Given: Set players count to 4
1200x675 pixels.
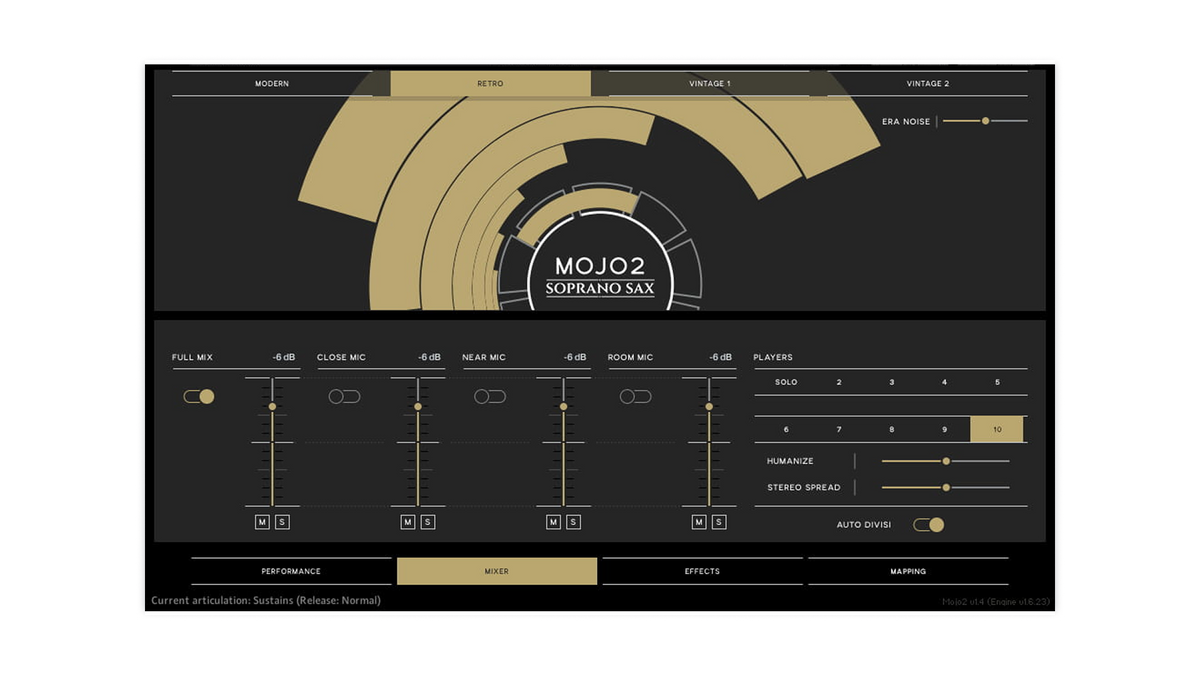Looking at the screenshot, I should coord(945,383).
